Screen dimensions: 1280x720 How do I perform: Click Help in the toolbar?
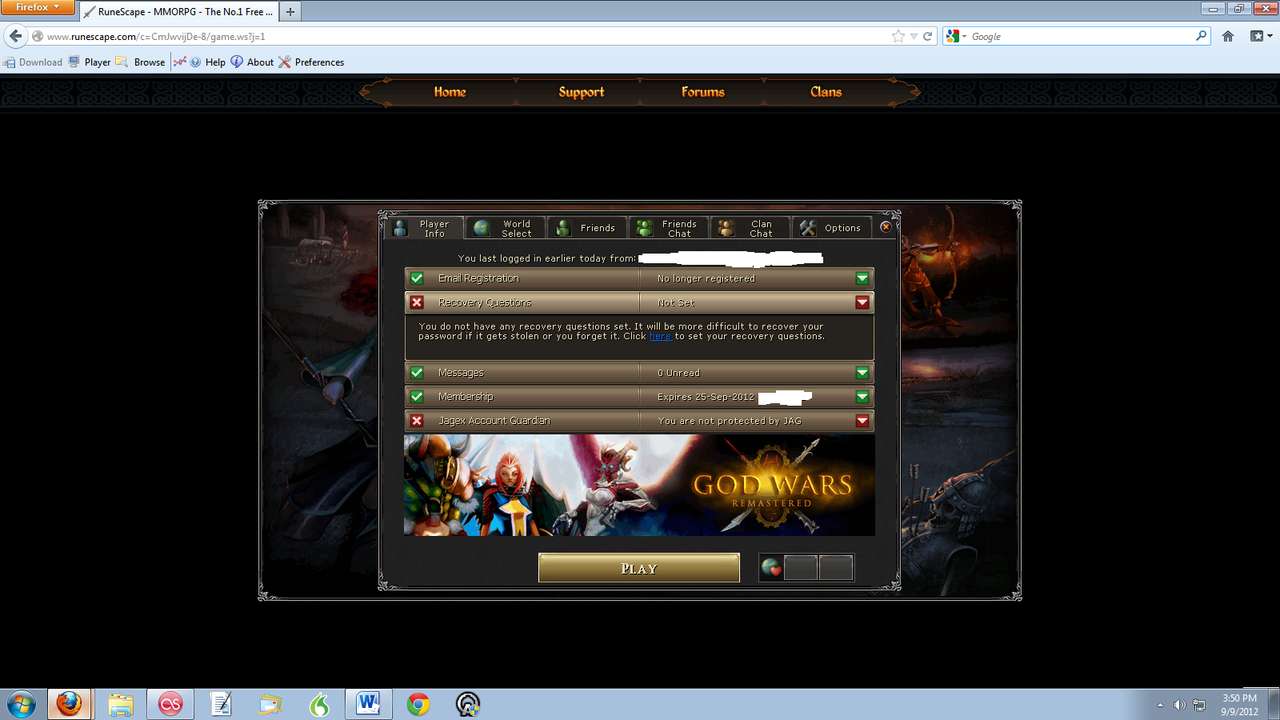click(207, 62)
